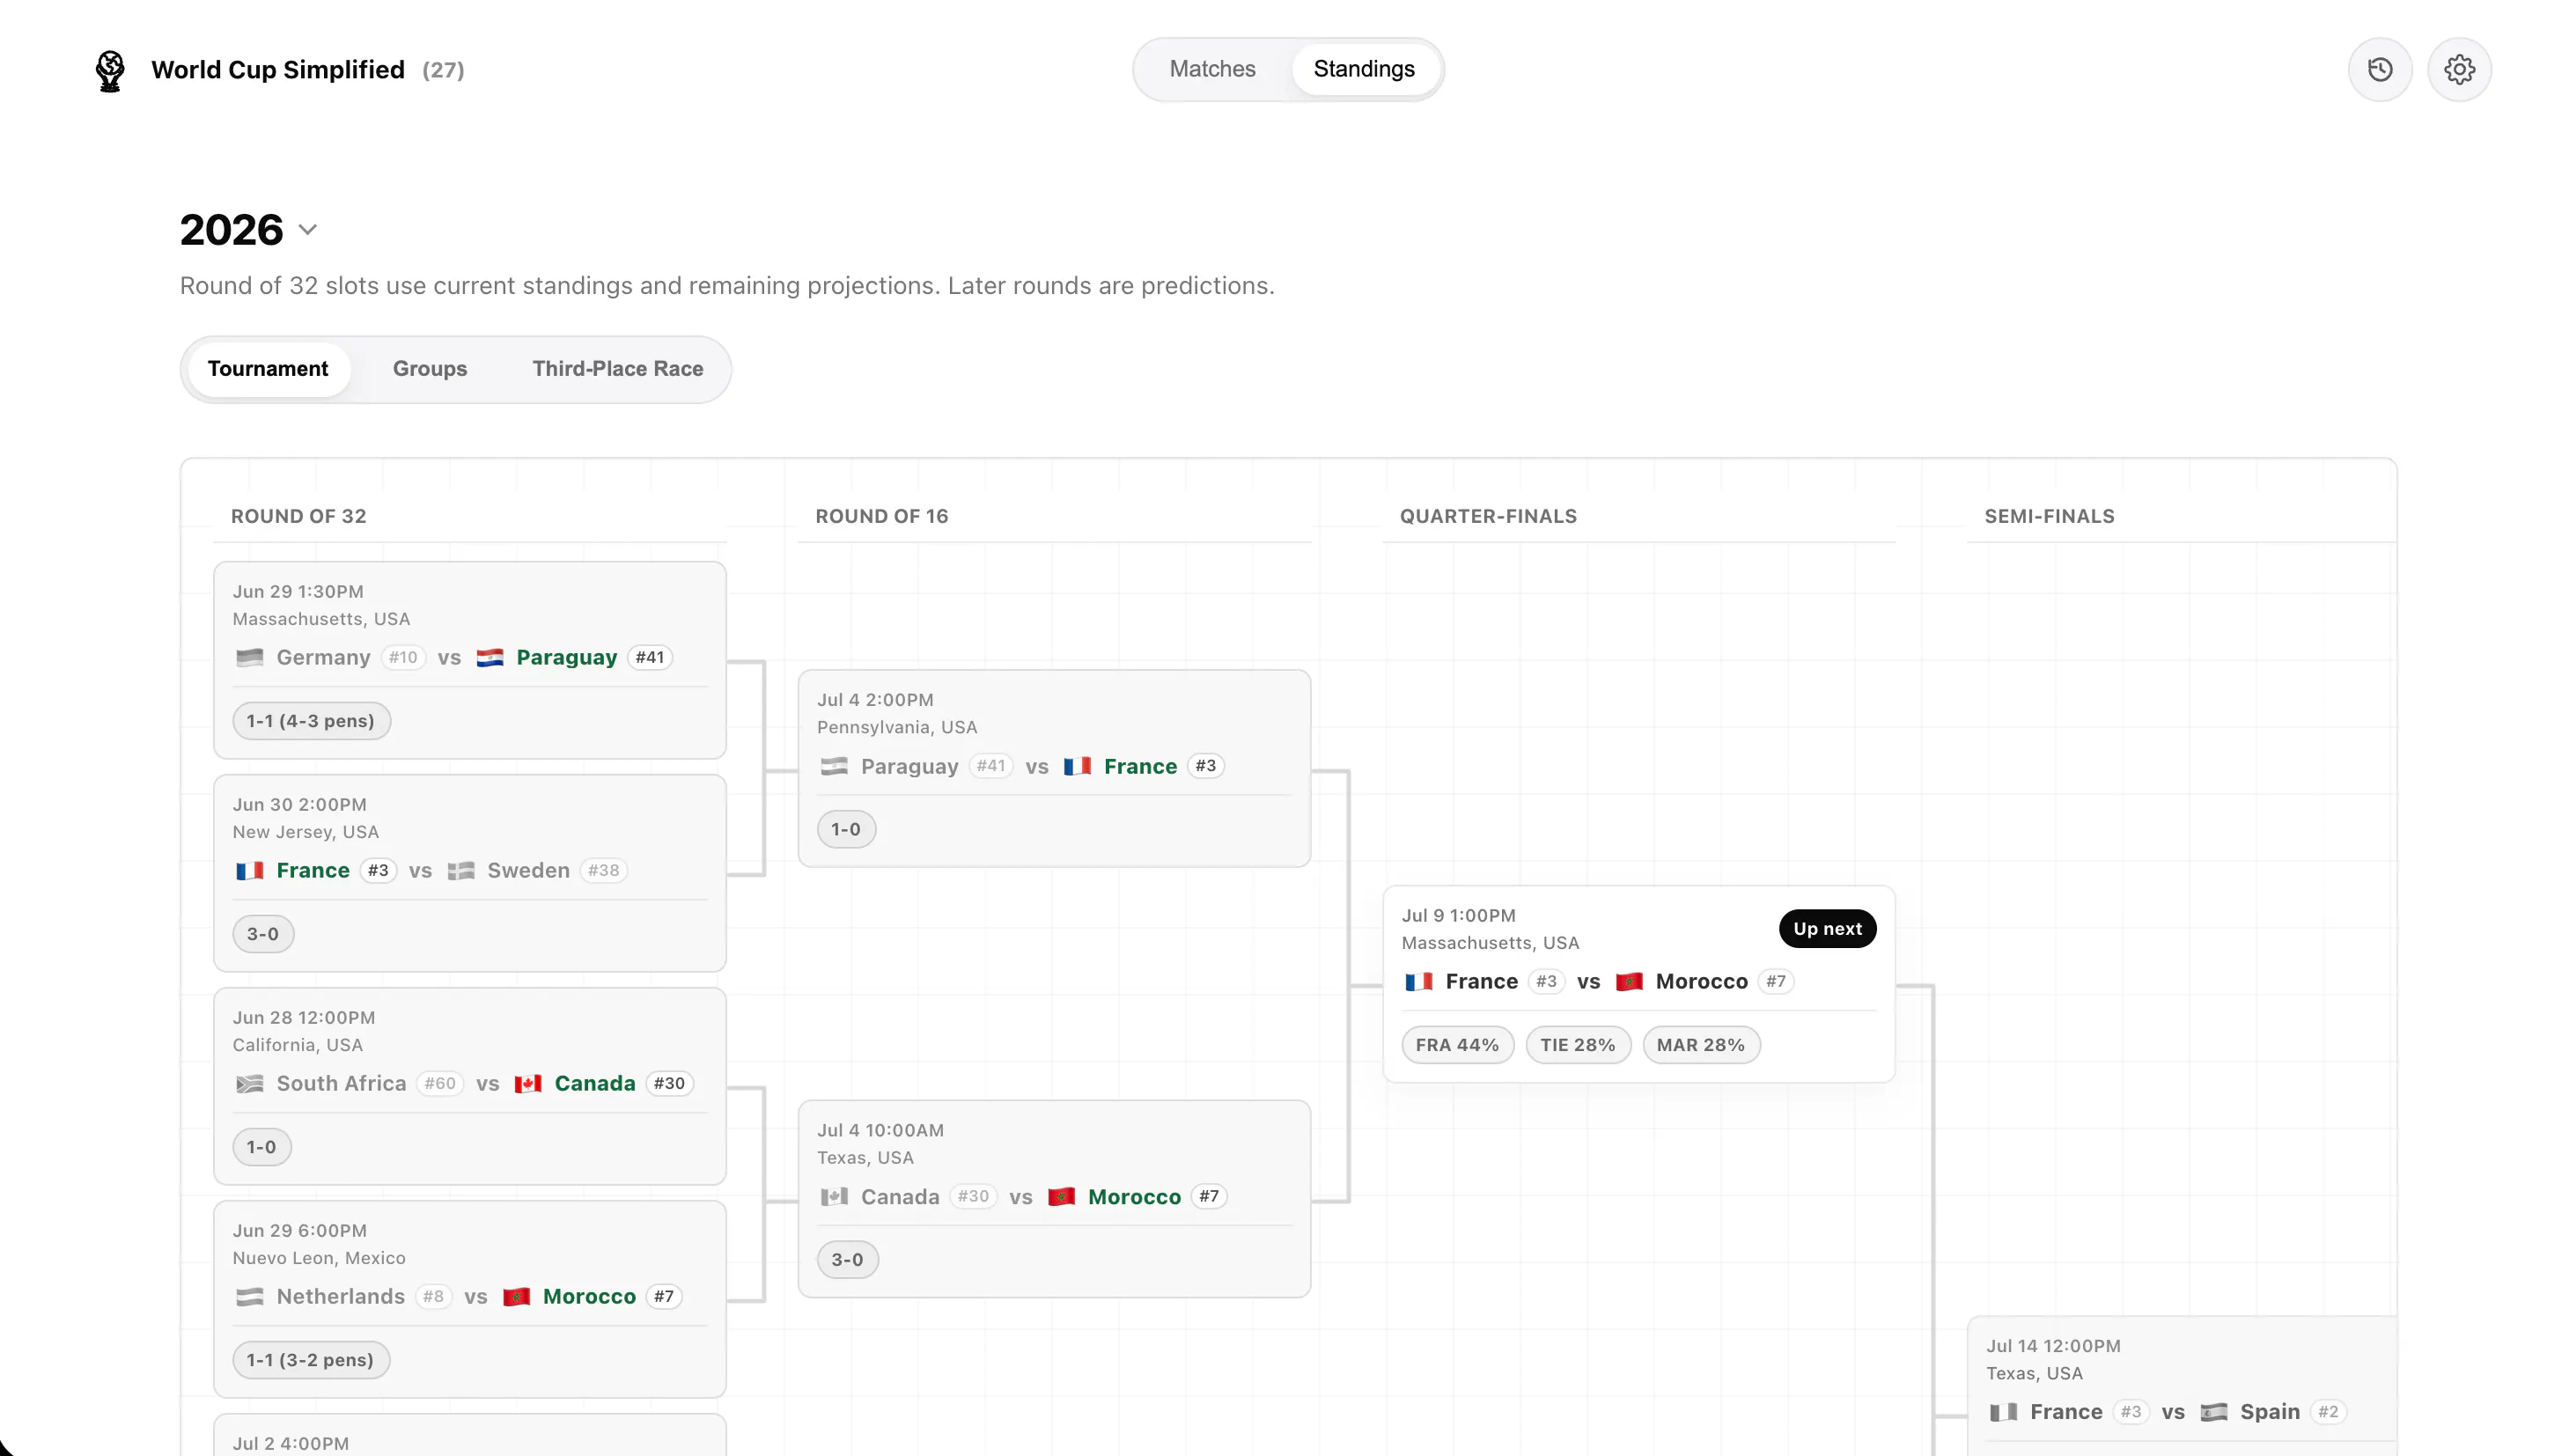
Task: Click the TIE 28% prediction pill
Action: (1577, 1045)
